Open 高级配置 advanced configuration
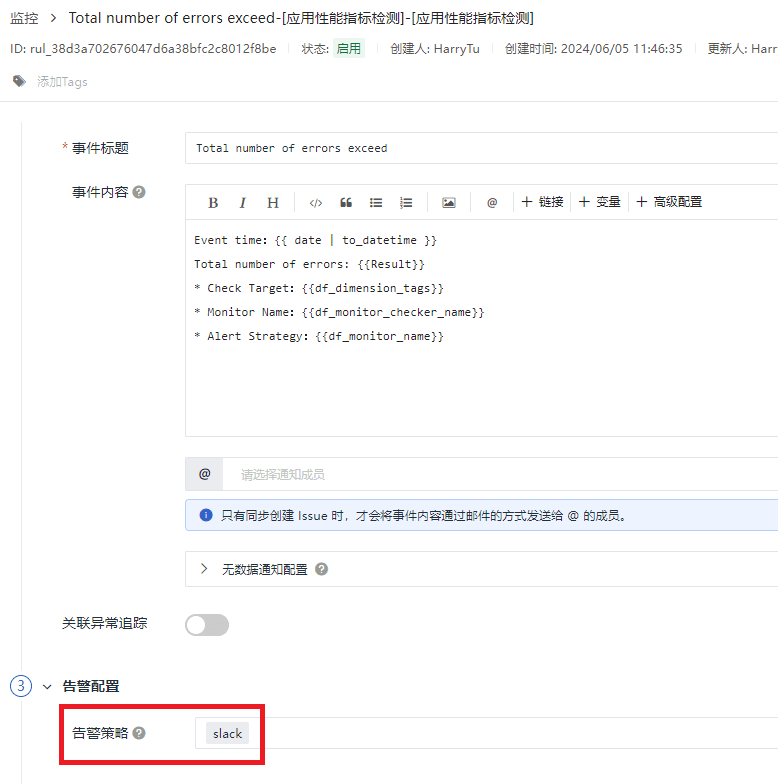778x784 pixels. pos(669,202)
